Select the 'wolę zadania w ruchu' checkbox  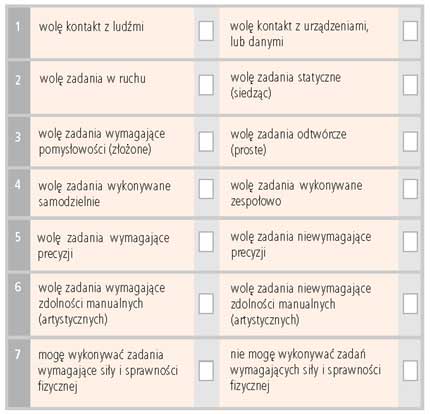click(206, 85)
